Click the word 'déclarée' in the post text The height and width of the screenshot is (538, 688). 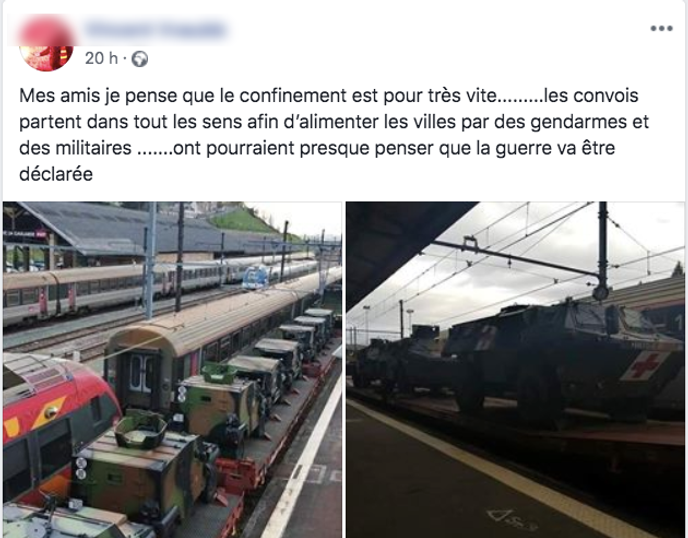click(x=56, y=175)
